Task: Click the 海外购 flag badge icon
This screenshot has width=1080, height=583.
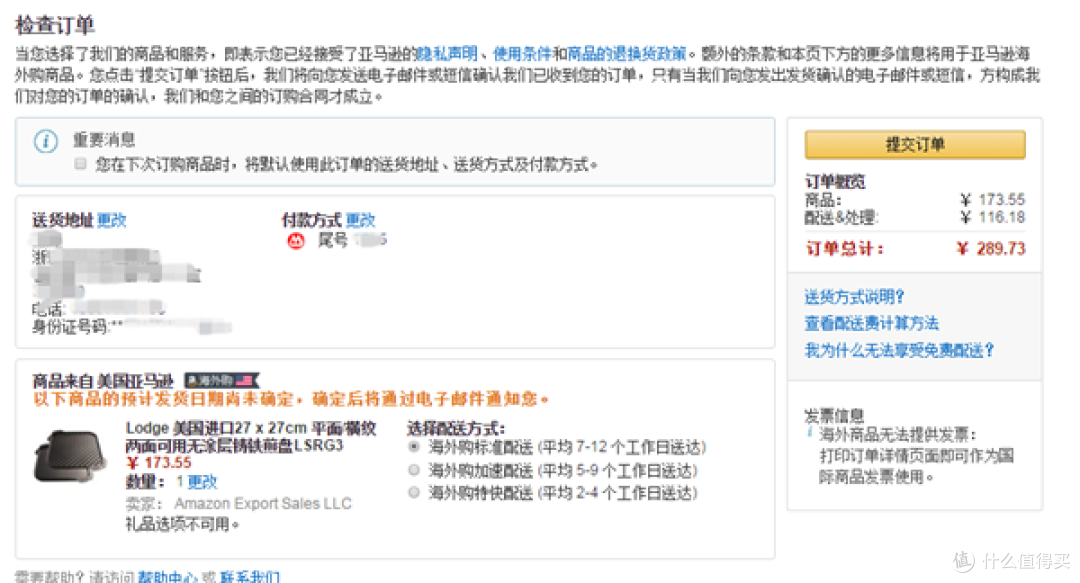Action: [x=222, y=380]
